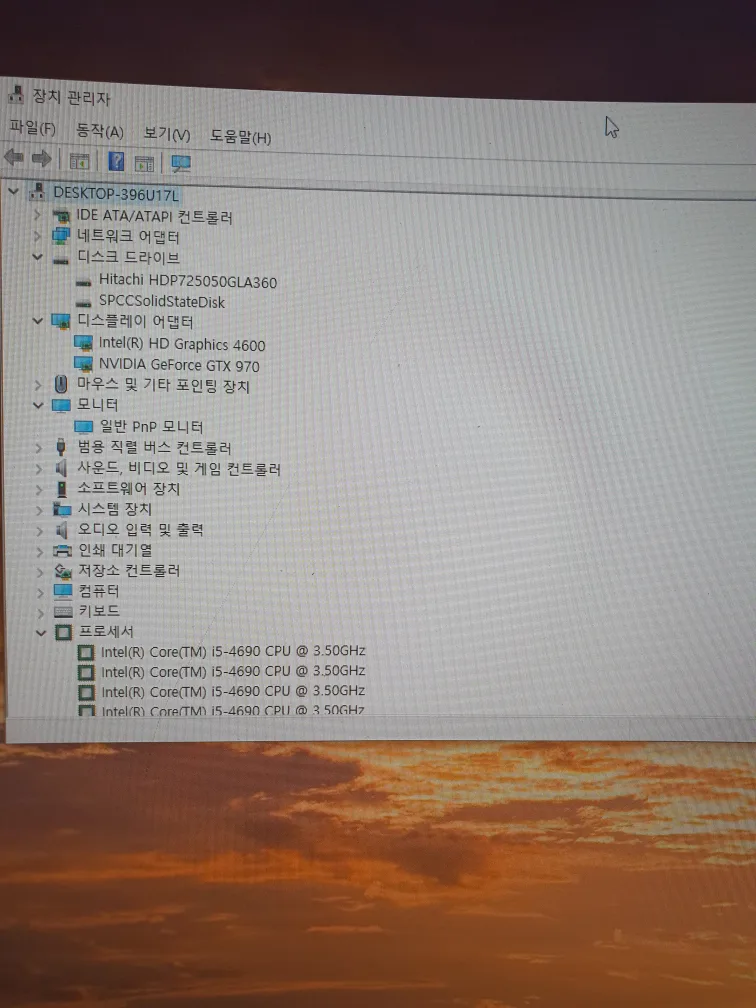756x1008 pixels.
Task: Collapse the 디스플레이 어댑터 category
Action: 37,320
